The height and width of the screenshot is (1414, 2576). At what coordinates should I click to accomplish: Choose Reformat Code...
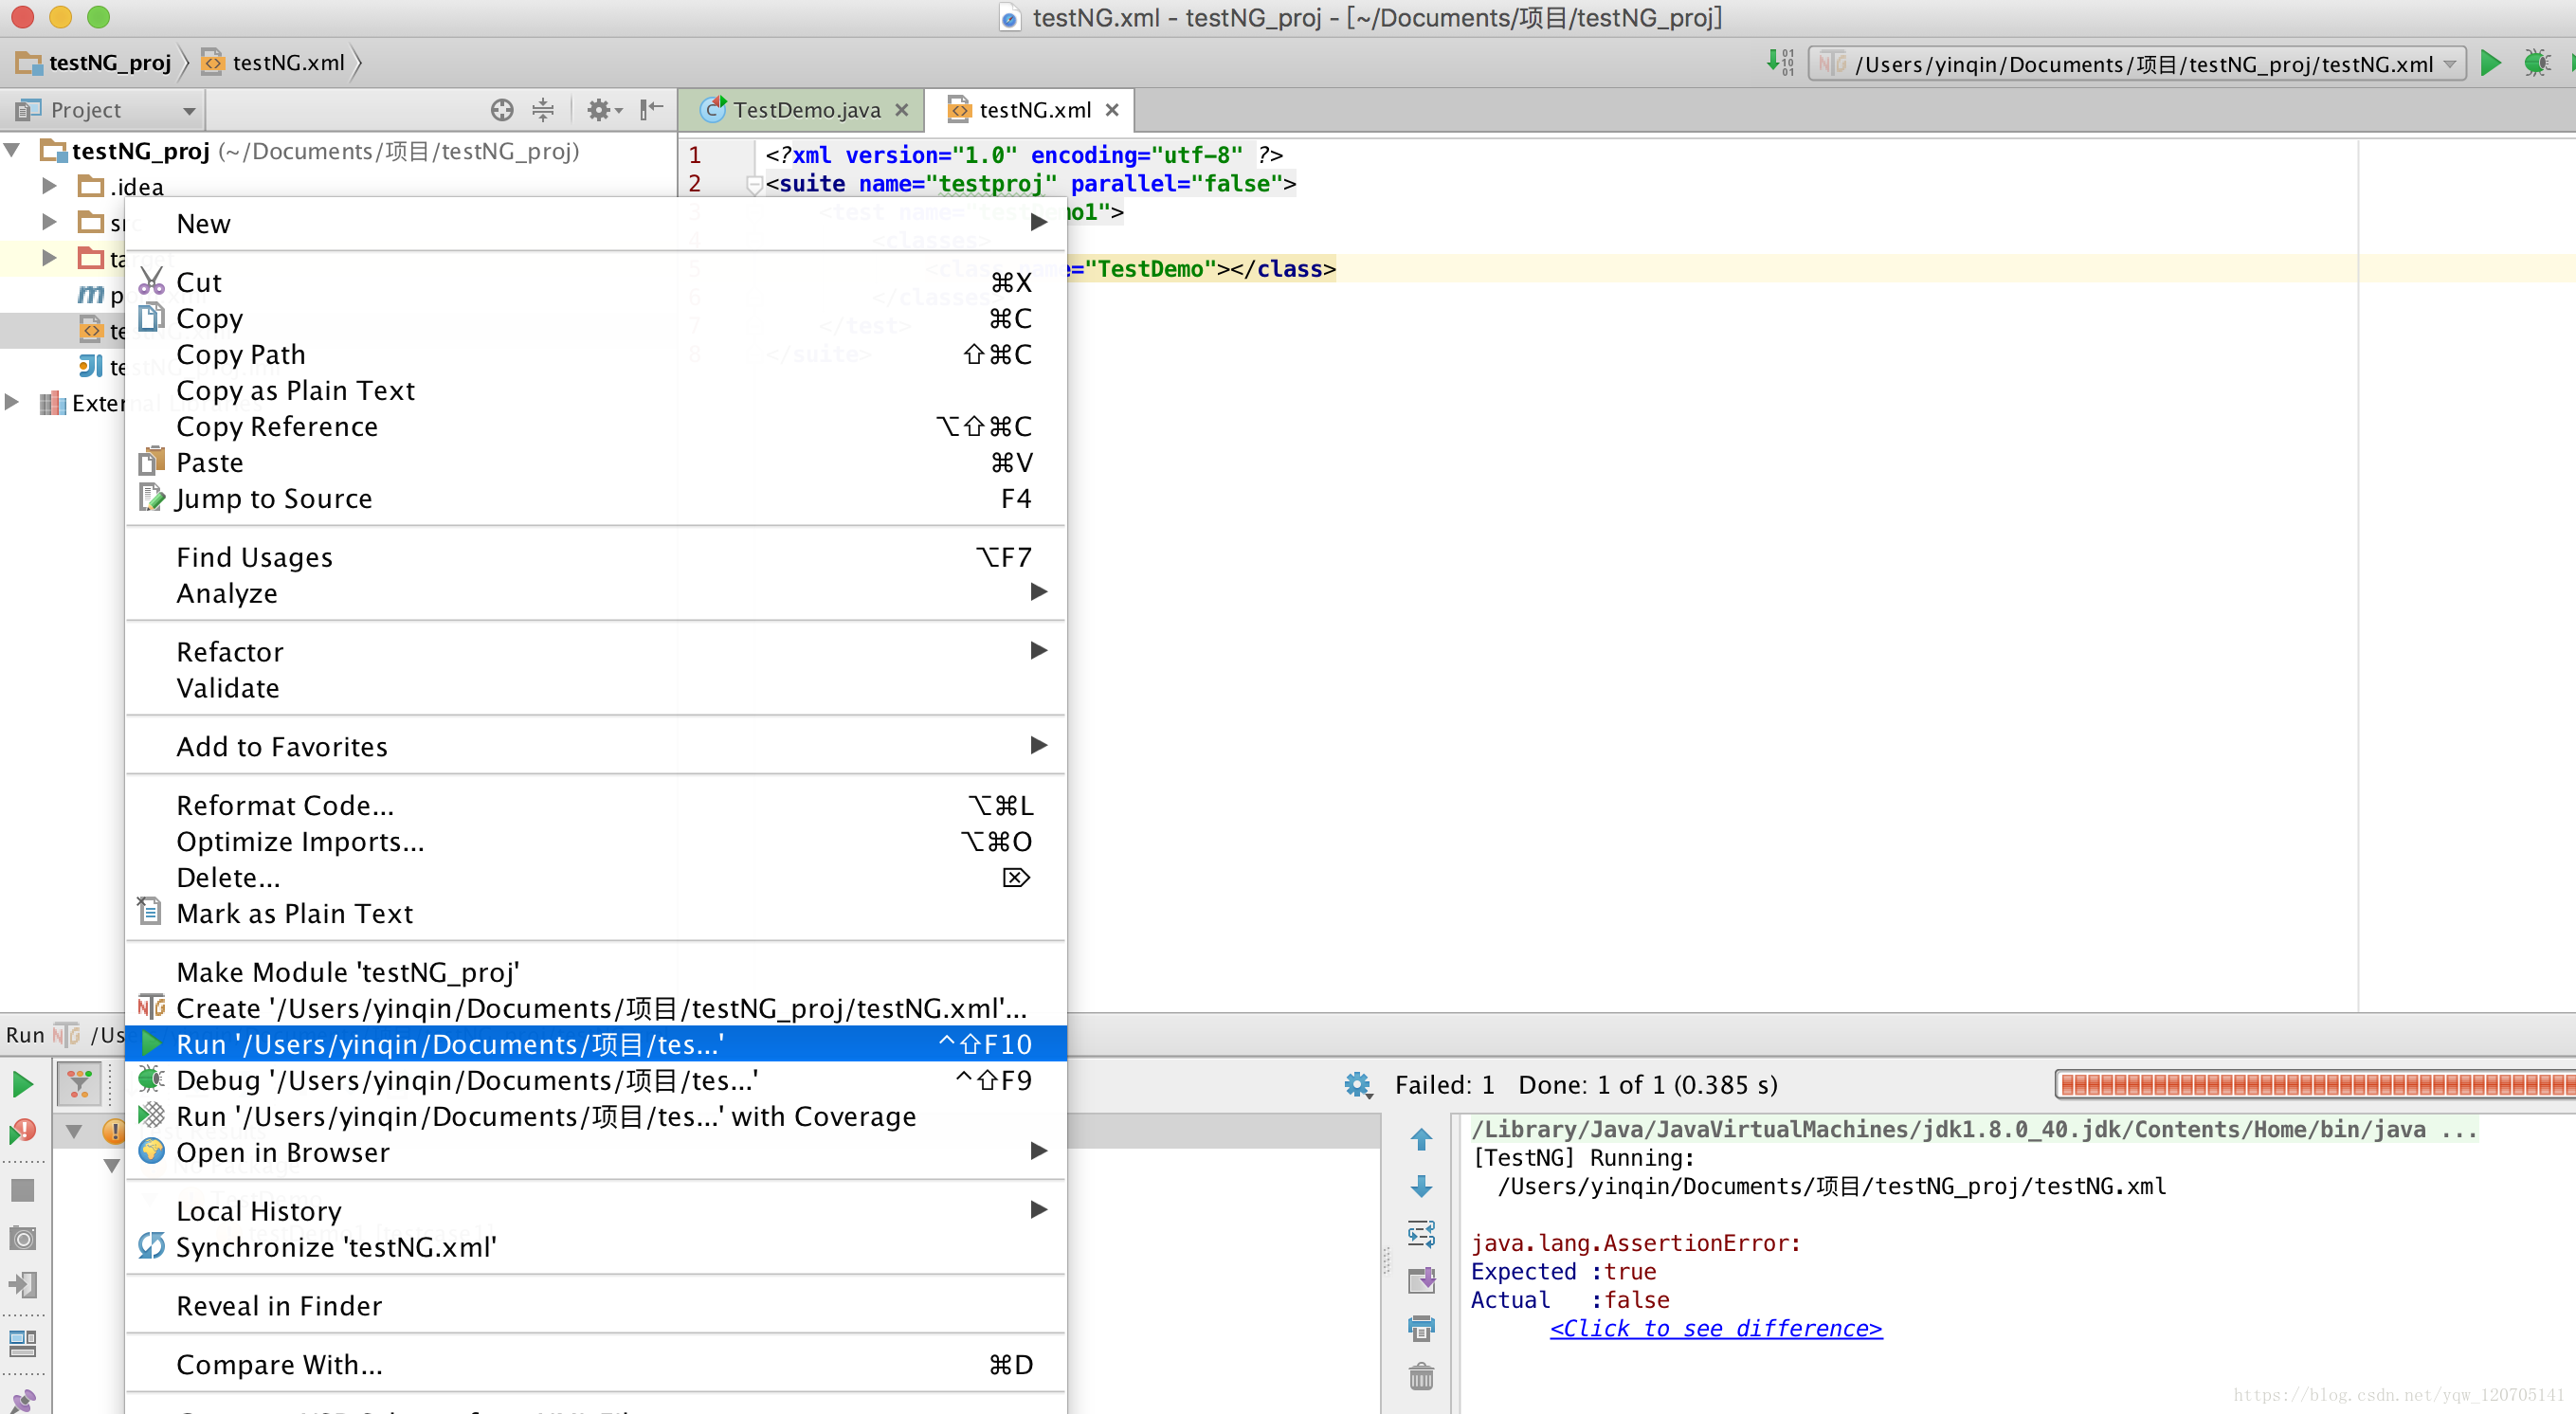pyautogui.click(x=596, y=806)
